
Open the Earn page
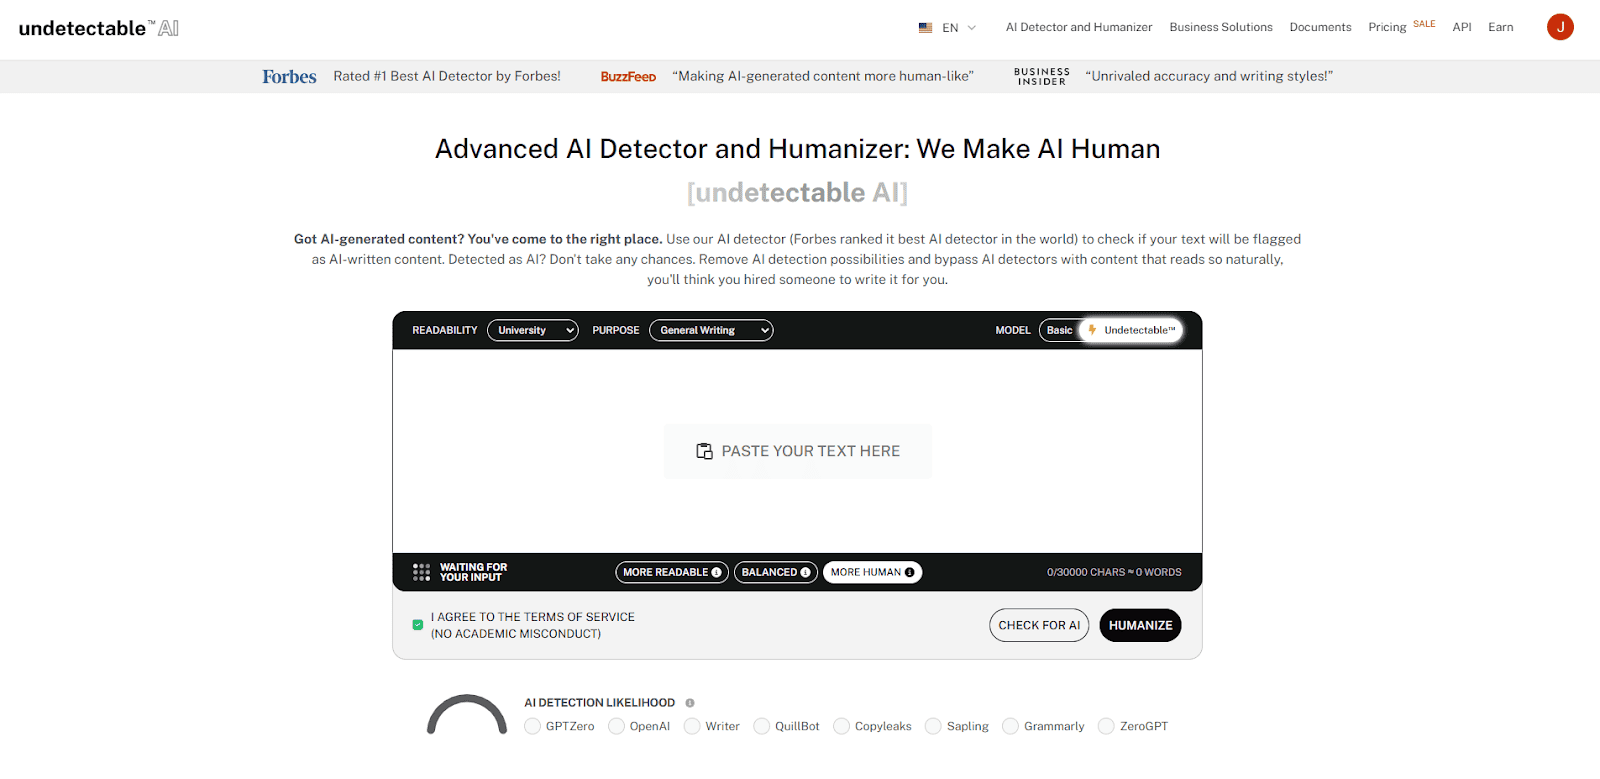coord(1500,27)
